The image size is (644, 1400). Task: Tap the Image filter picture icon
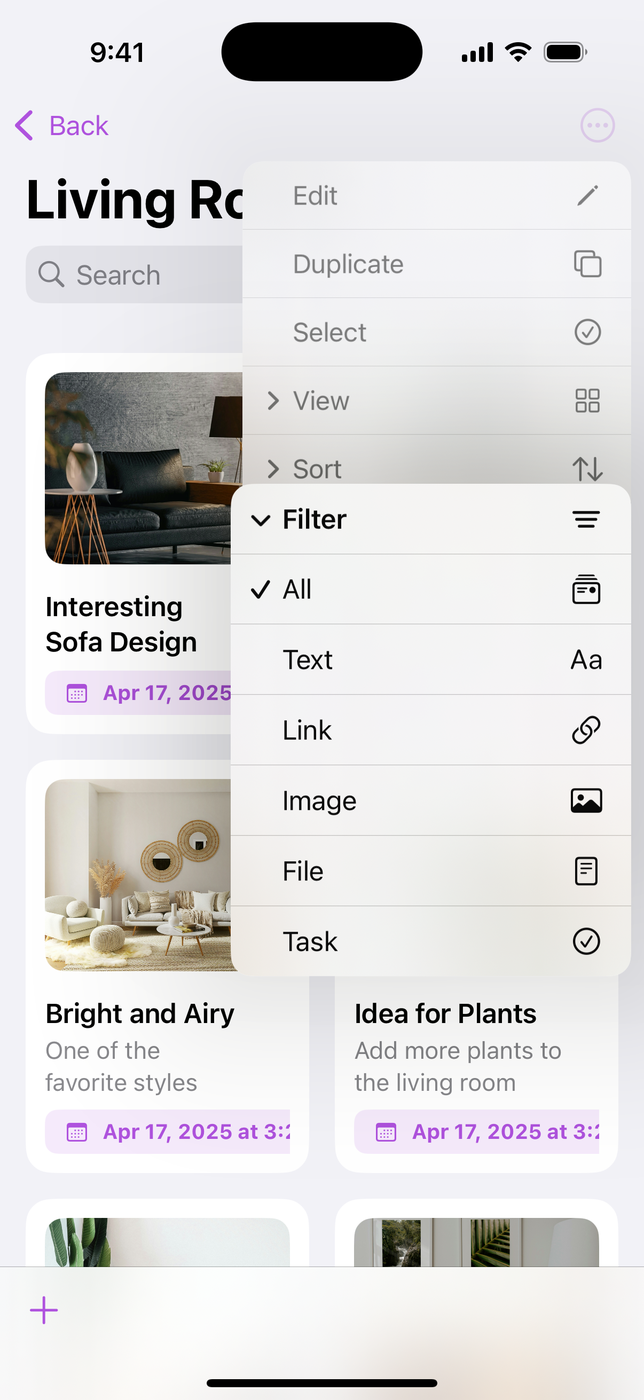[x=586, y=801]
